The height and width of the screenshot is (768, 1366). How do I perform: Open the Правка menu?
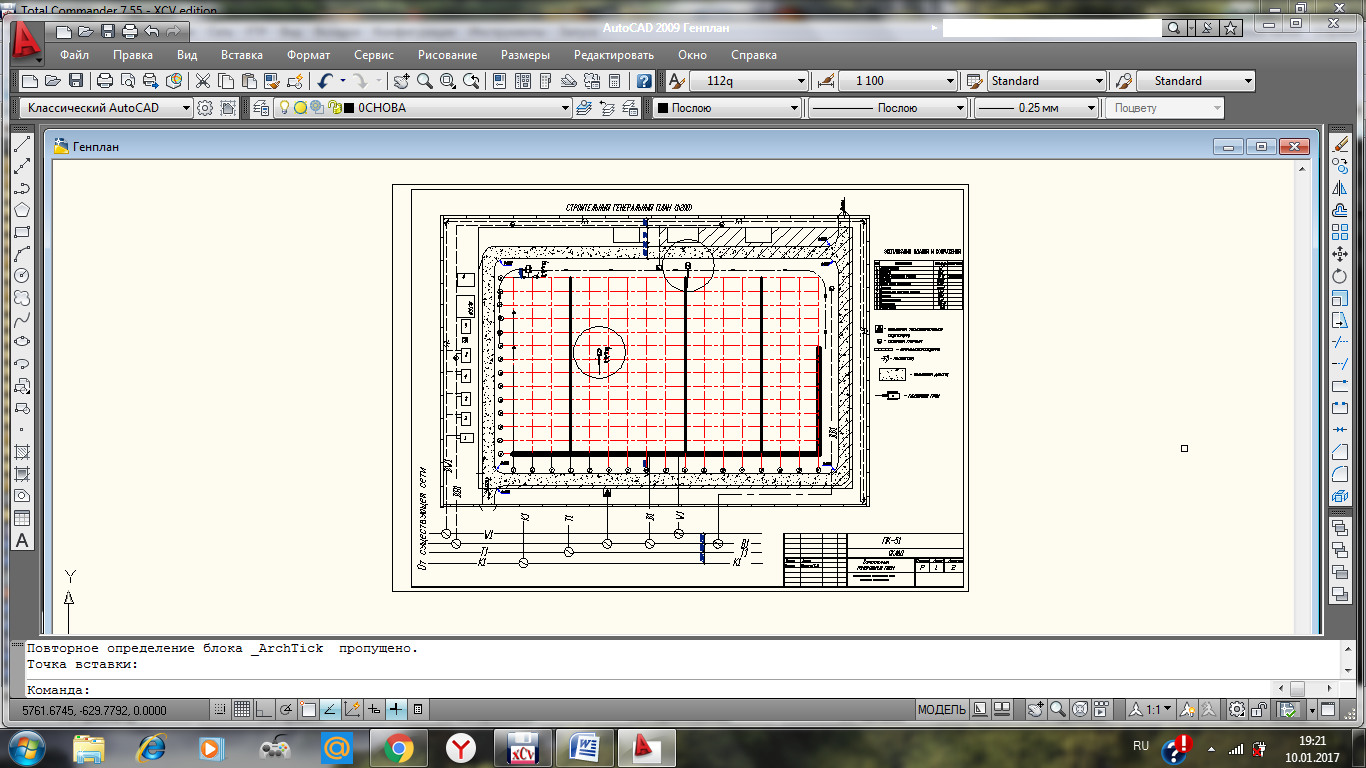(133, 55)
